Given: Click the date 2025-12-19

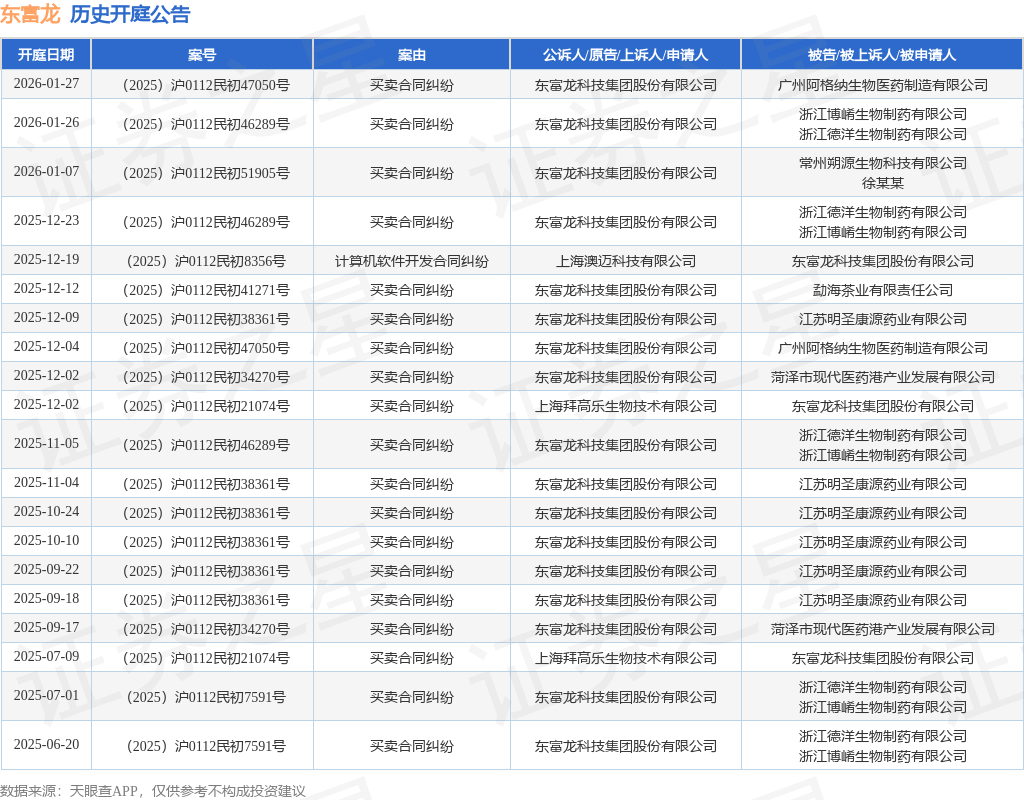Looking at the screenshot, I should click(46, 260).
